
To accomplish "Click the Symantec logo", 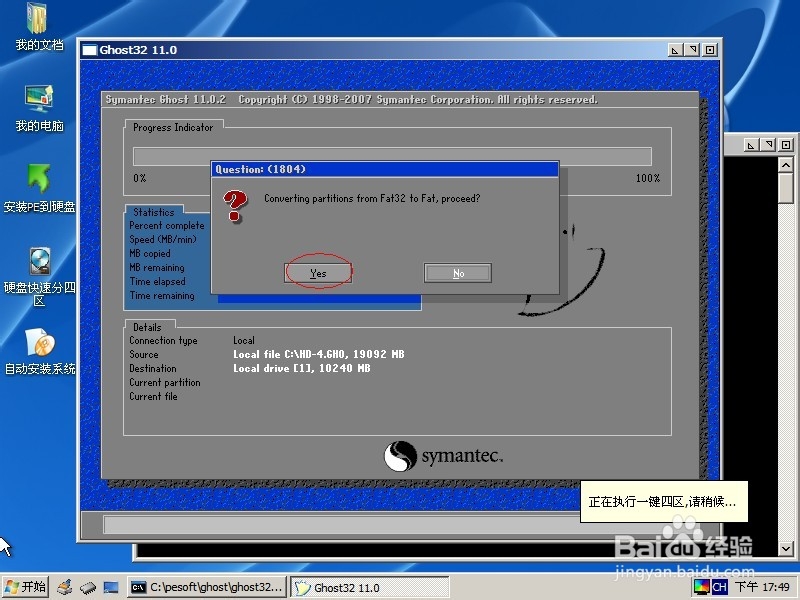I will pos(443,456).
